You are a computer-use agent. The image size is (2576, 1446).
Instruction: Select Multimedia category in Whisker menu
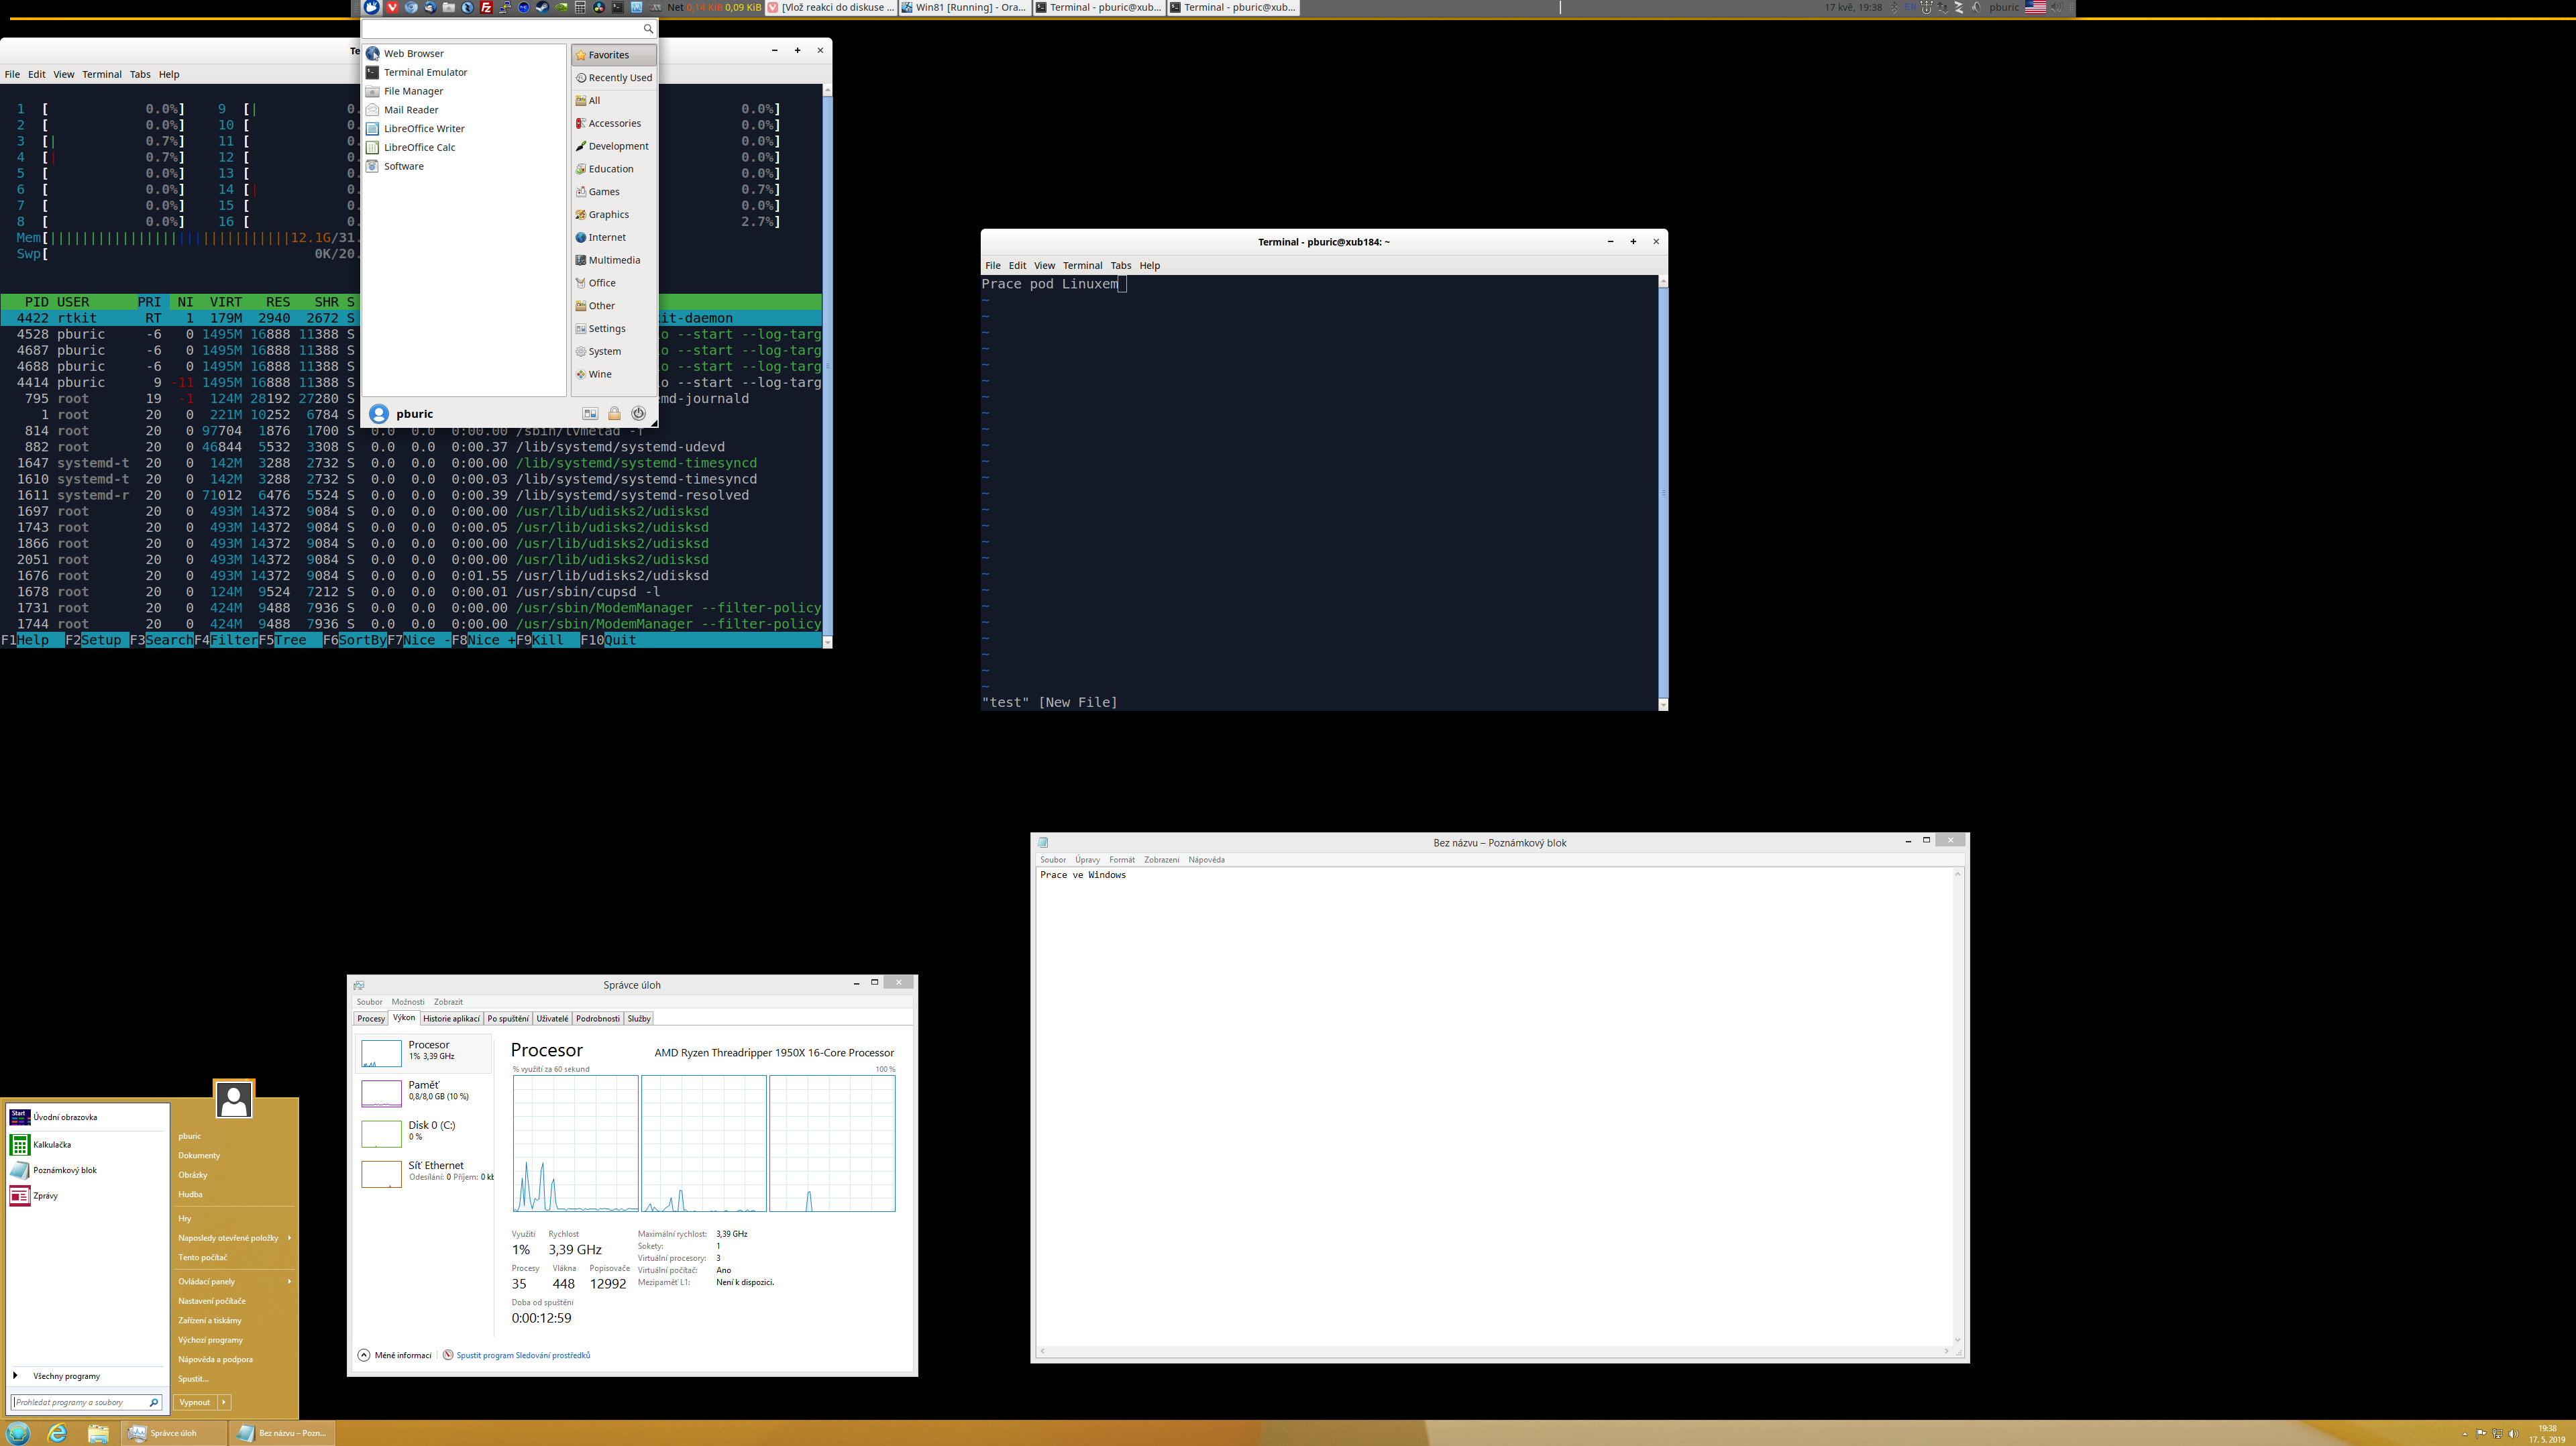(x=614, y=260)
